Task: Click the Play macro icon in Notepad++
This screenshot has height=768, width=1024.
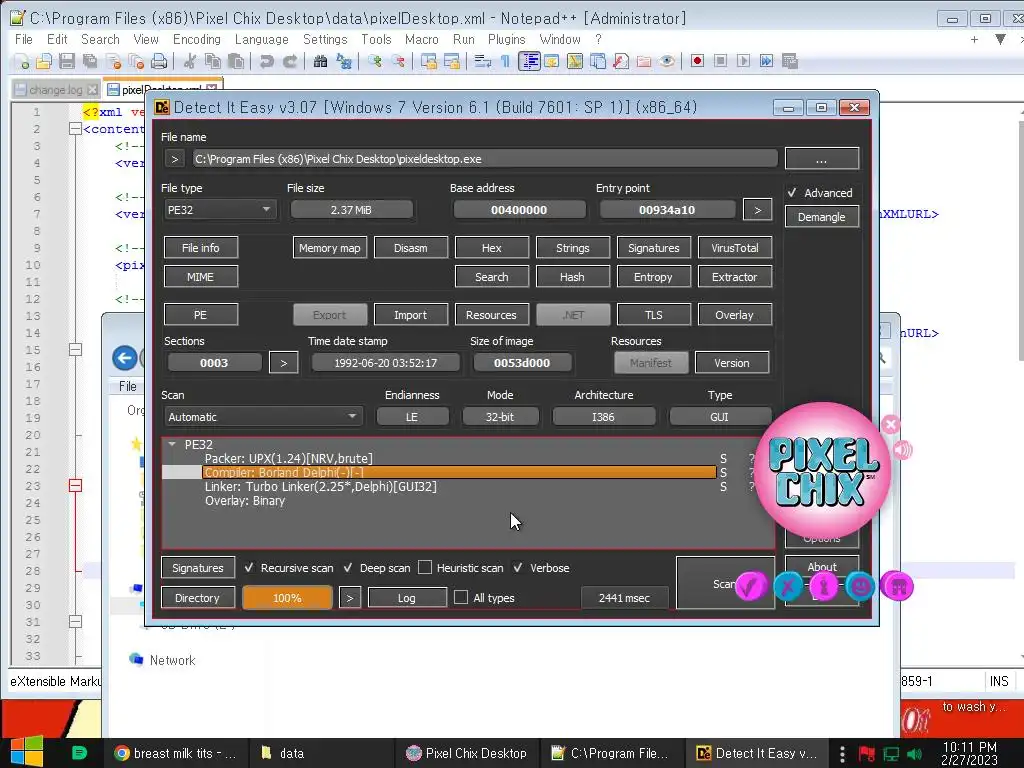Action: point(743,61)
